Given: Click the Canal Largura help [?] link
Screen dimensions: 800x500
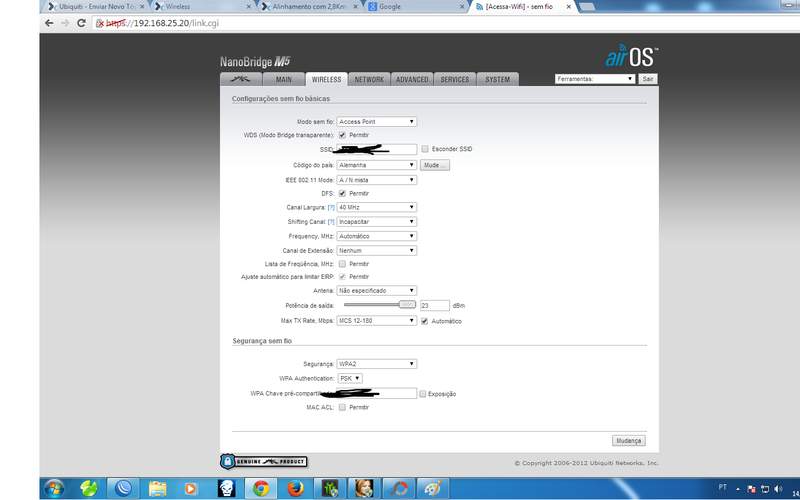Looking at the screenshot, I should [x=331, y=208].
